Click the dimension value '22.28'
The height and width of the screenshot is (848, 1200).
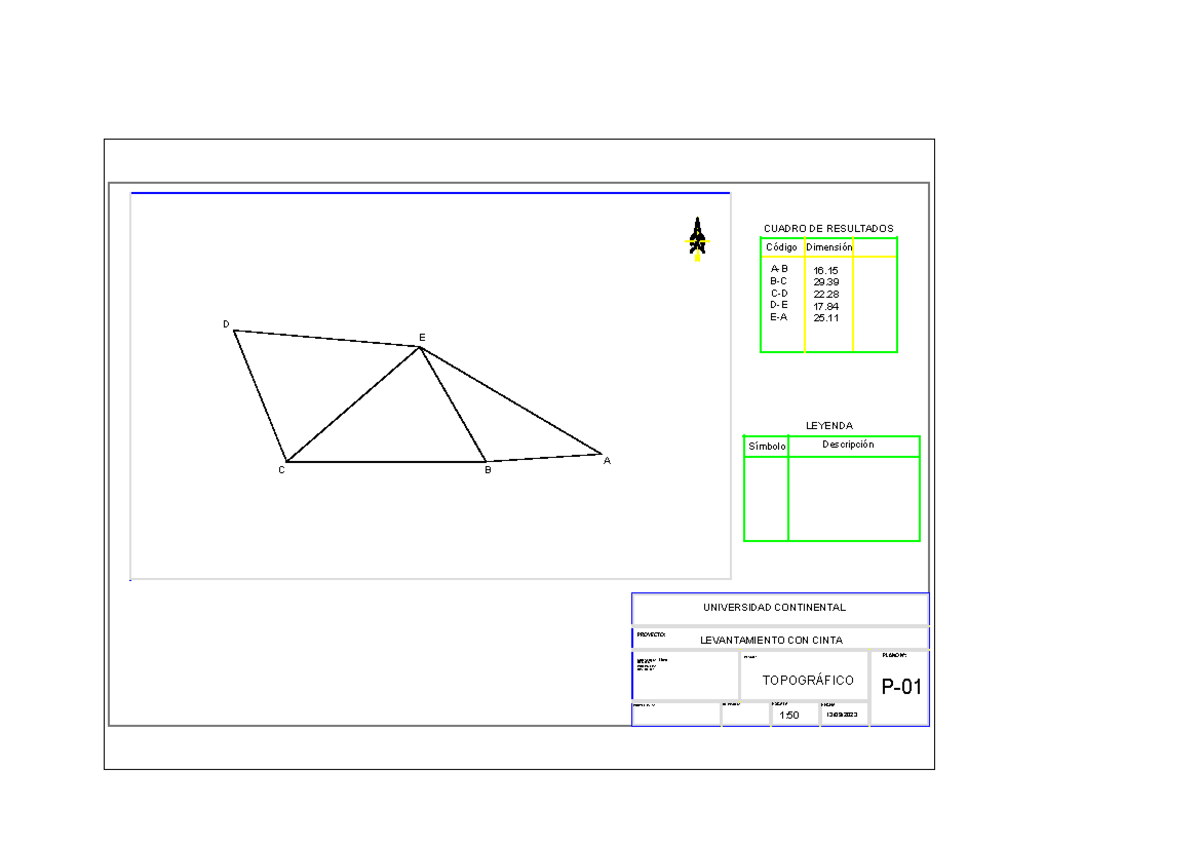[x=826, y=294]
